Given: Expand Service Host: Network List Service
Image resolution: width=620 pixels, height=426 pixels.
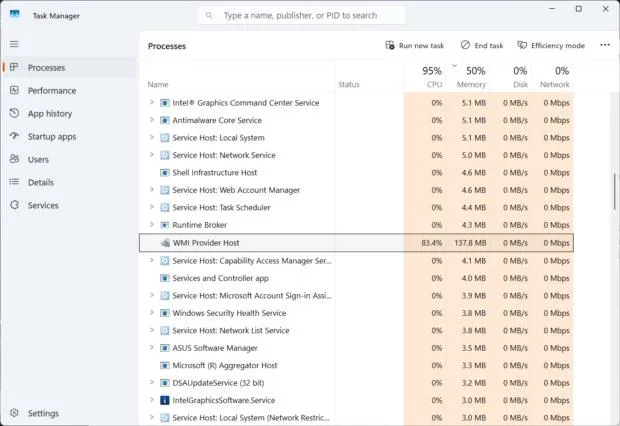Looking at the screenshot, I should coord(151,329).
